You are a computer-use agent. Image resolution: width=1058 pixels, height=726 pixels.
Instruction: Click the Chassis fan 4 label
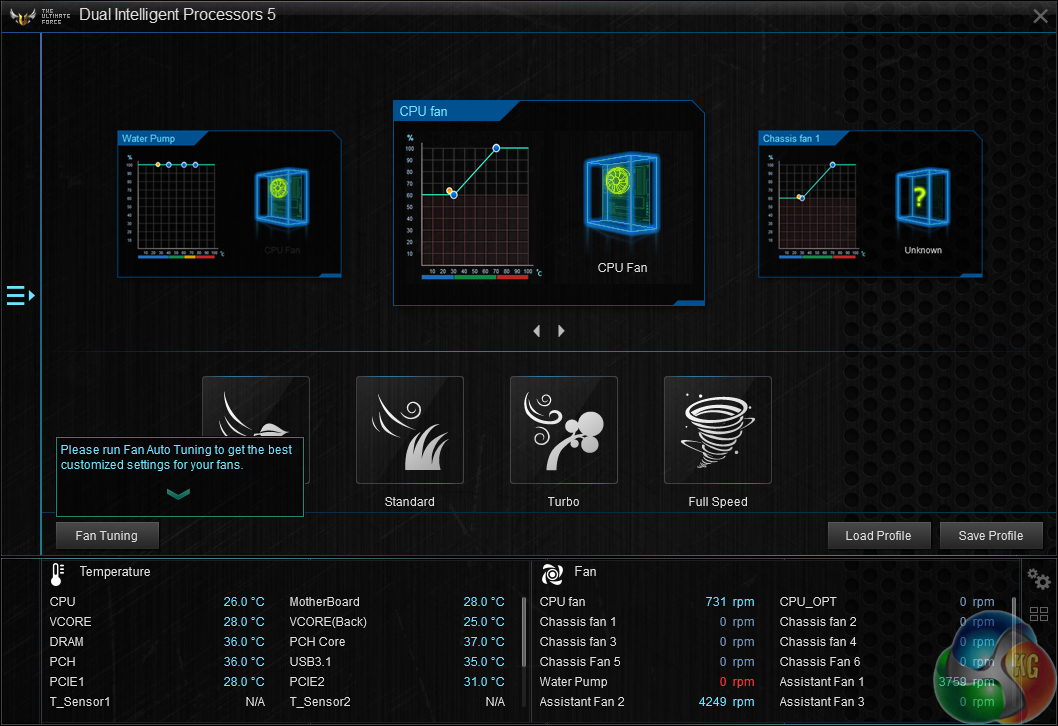[818, 642]
